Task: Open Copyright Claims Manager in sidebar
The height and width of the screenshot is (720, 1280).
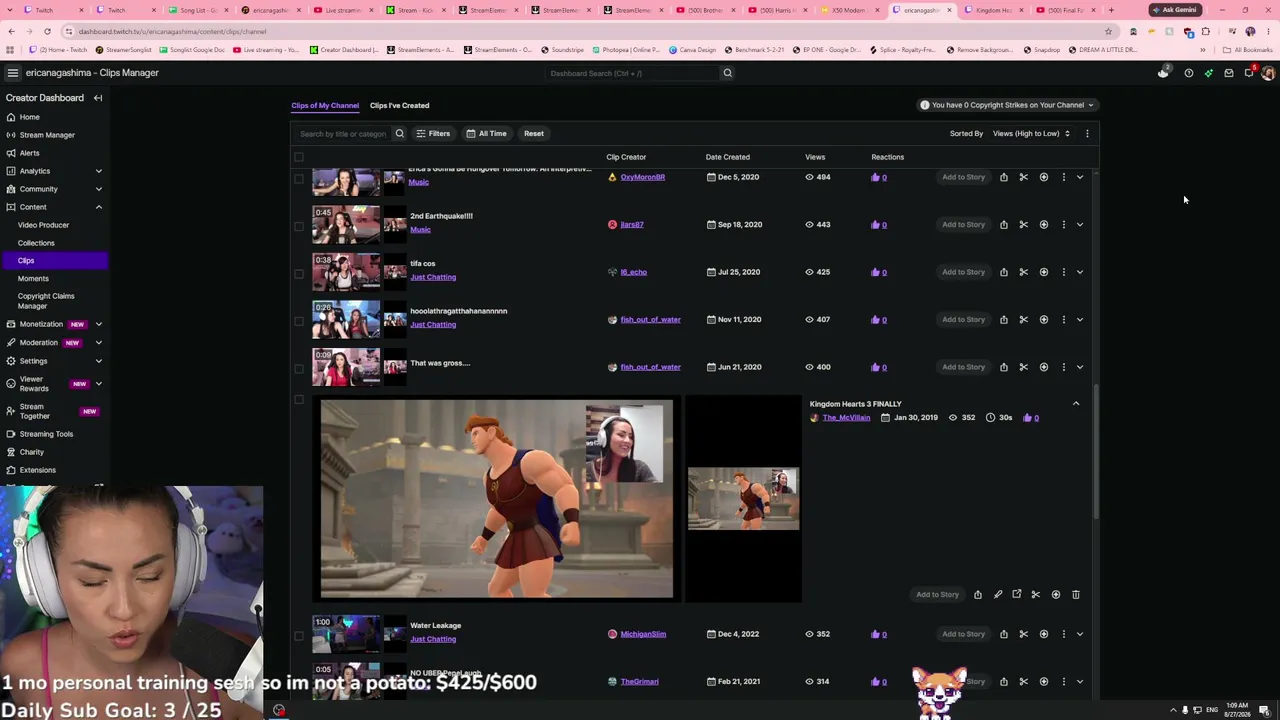Action: click(x=46, y=301)
